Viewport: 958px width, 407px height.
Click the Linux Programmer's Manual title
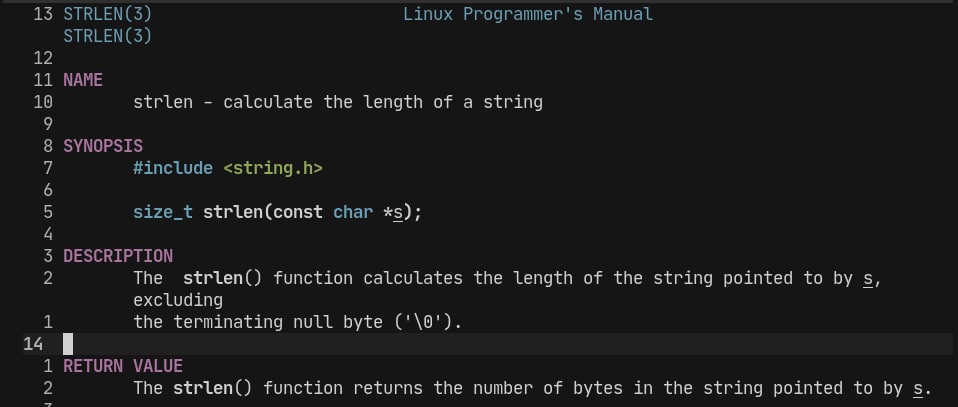click(x=528, y=14)
